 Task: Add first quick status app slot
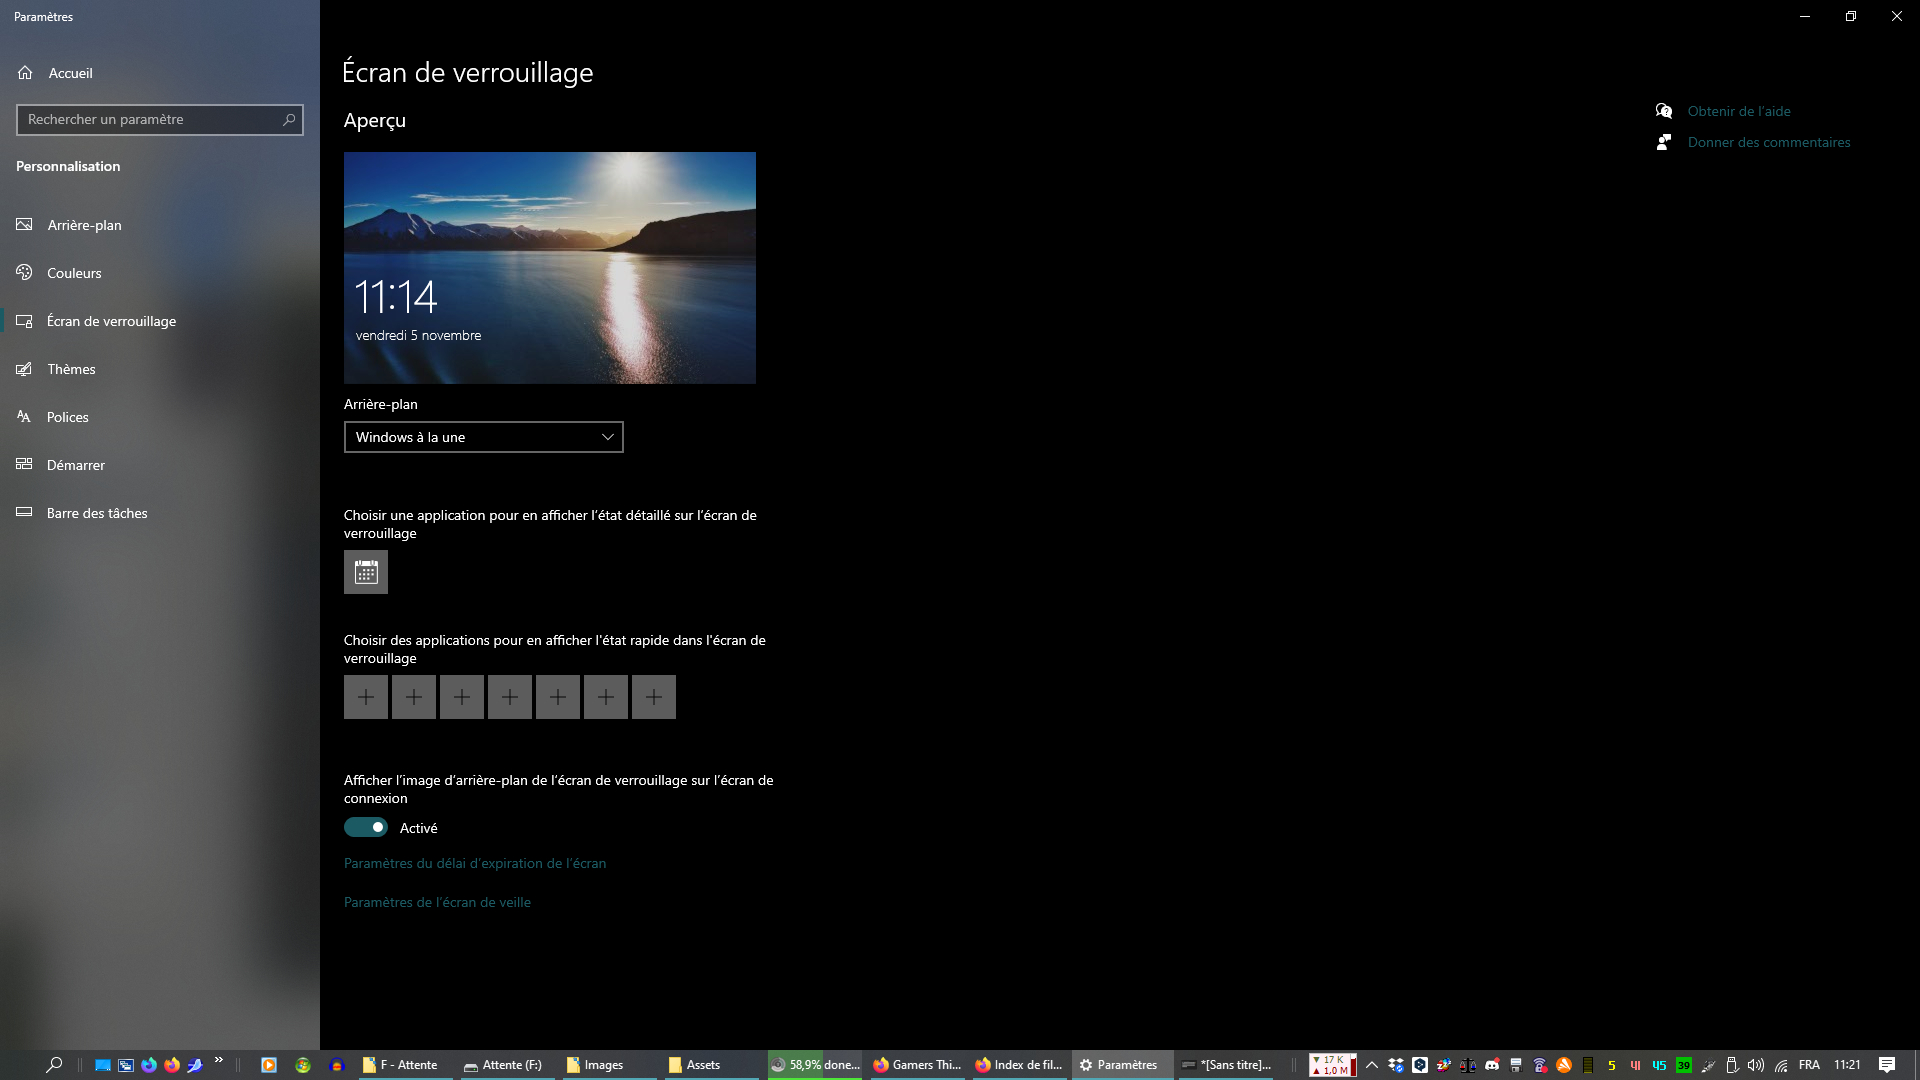(366, 697)
